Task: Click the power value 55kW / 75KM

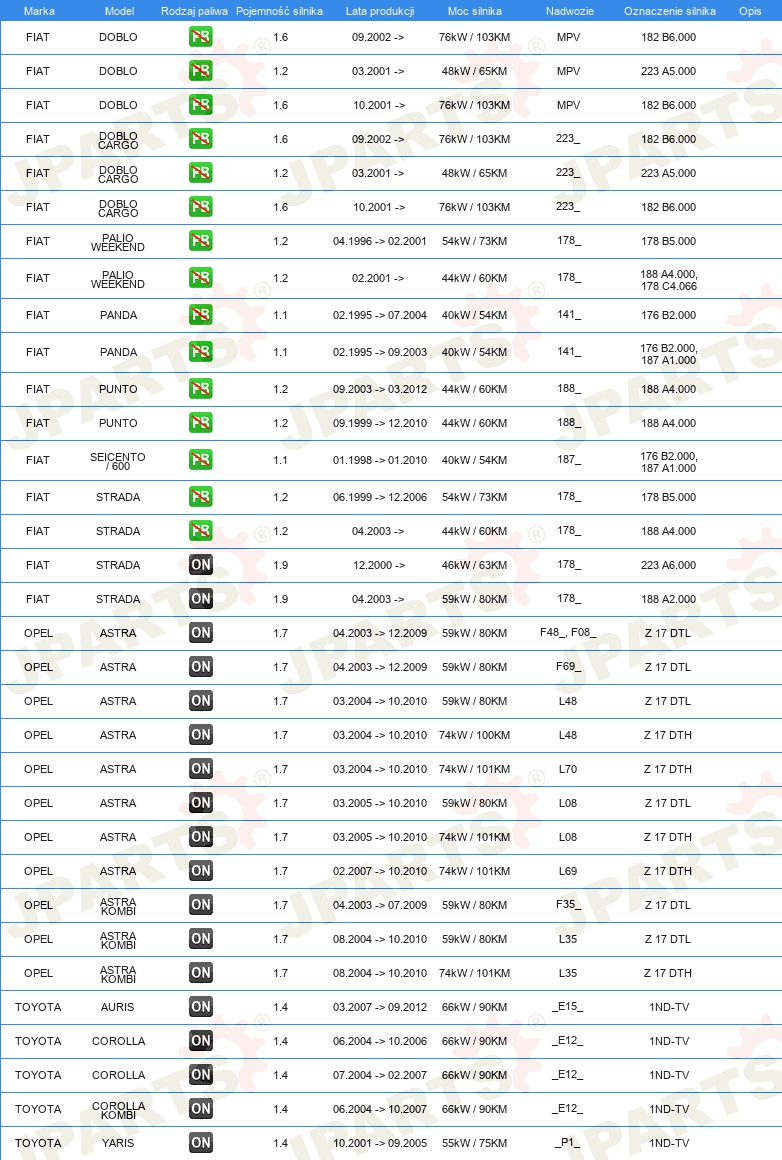Action: tap(474, 1144)
